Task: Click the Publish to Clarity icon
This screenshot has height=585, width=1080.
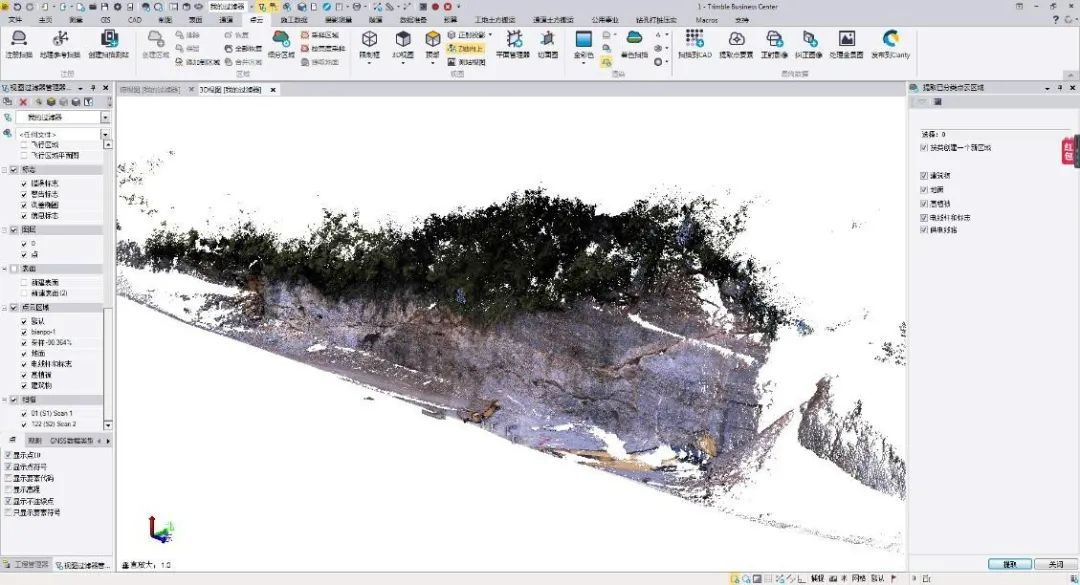Action: (x=890, y=40)
